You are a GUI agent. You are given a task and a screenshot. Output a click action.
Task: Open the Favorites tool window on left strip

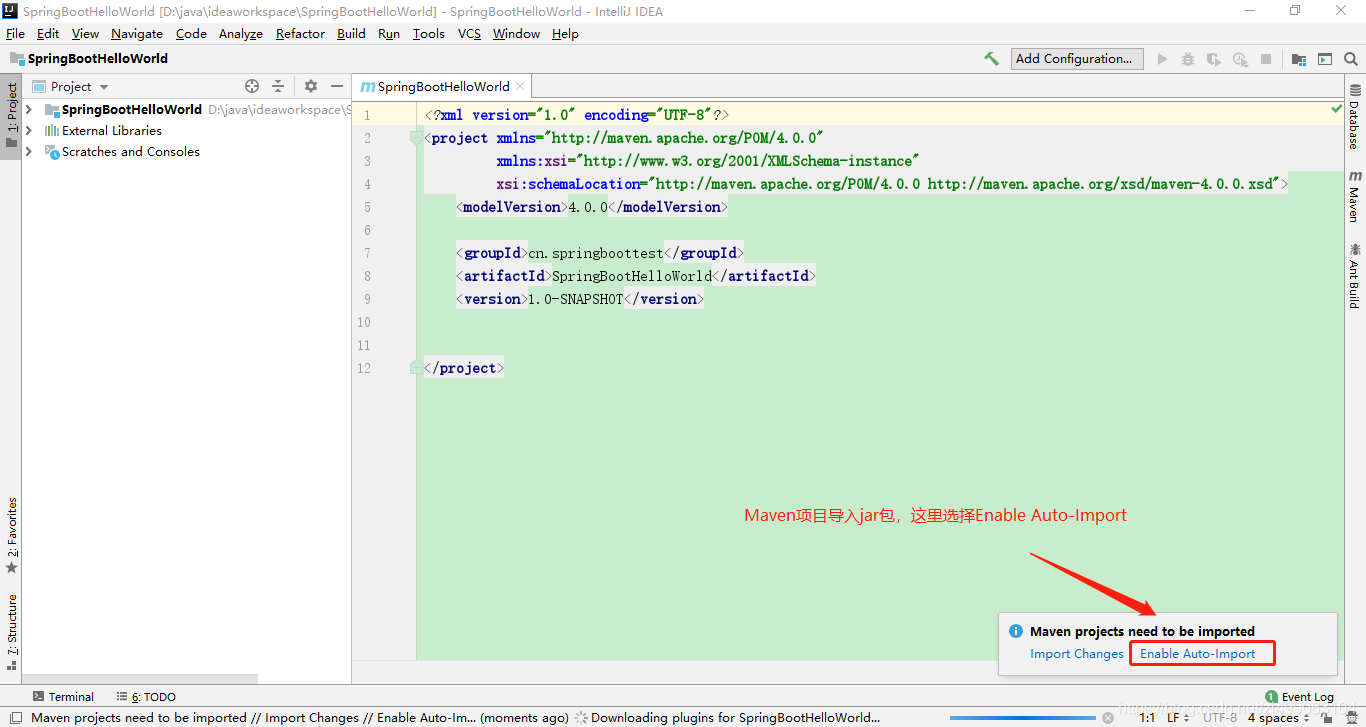click(12, 536)
